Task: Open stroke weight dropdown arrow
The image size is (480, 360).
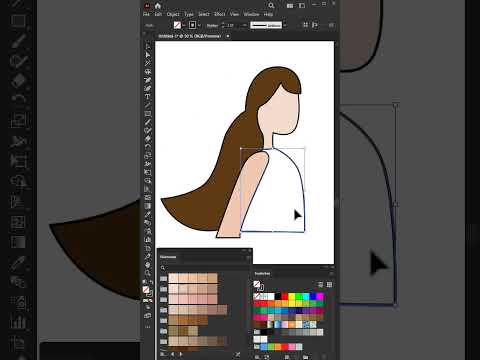Action: 244,25
